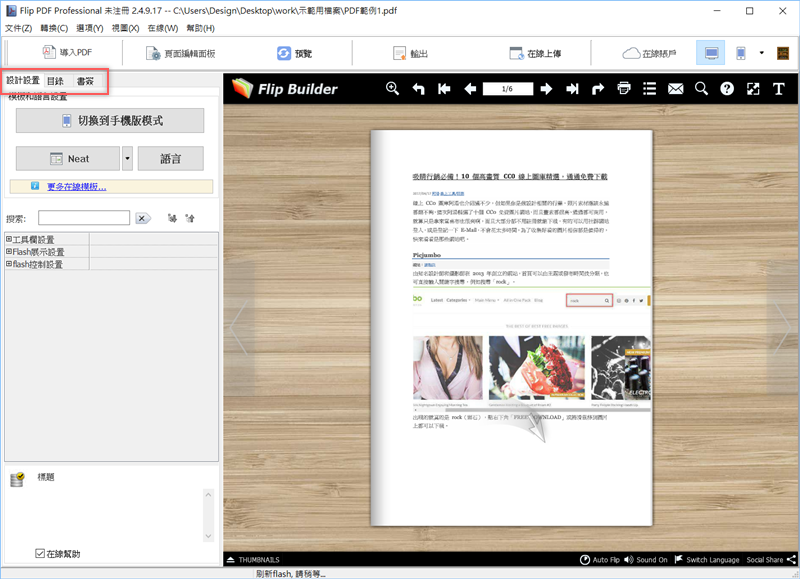Open the 文件(Z) menu
The image size is (800, 579).
tap(19, 28)
